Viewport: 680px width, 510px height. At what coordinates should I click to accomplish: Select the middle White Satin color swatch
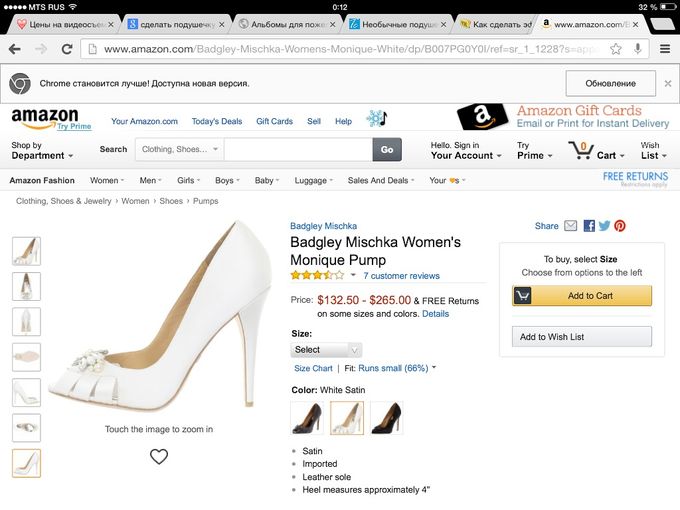tap(347, 418)
